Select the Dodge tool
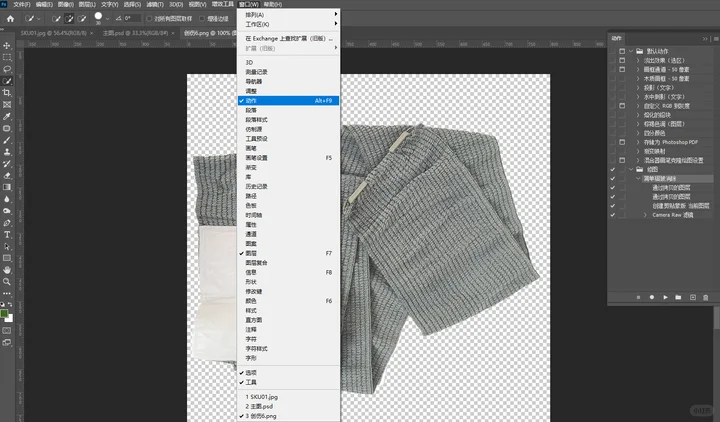The height and width of the screenshot is (422, 720). point(7,211)
